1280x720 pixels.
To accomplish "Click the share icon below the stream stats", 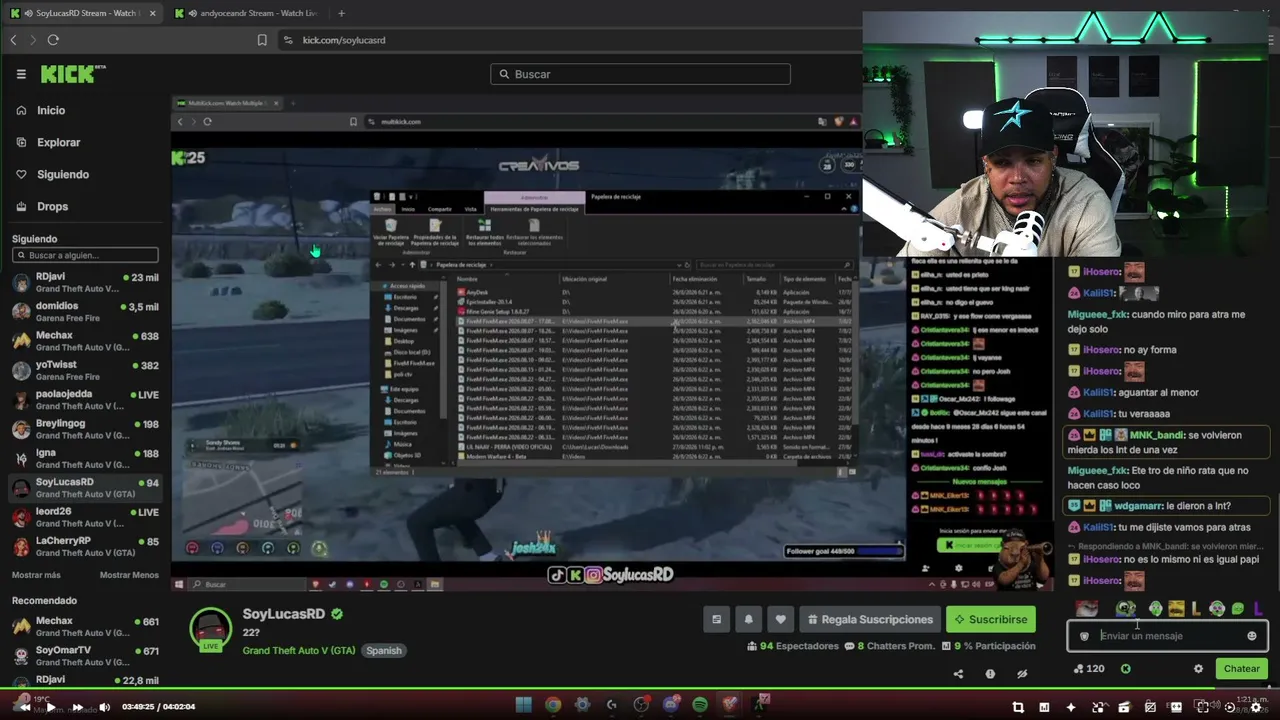I will pos(958,674).
